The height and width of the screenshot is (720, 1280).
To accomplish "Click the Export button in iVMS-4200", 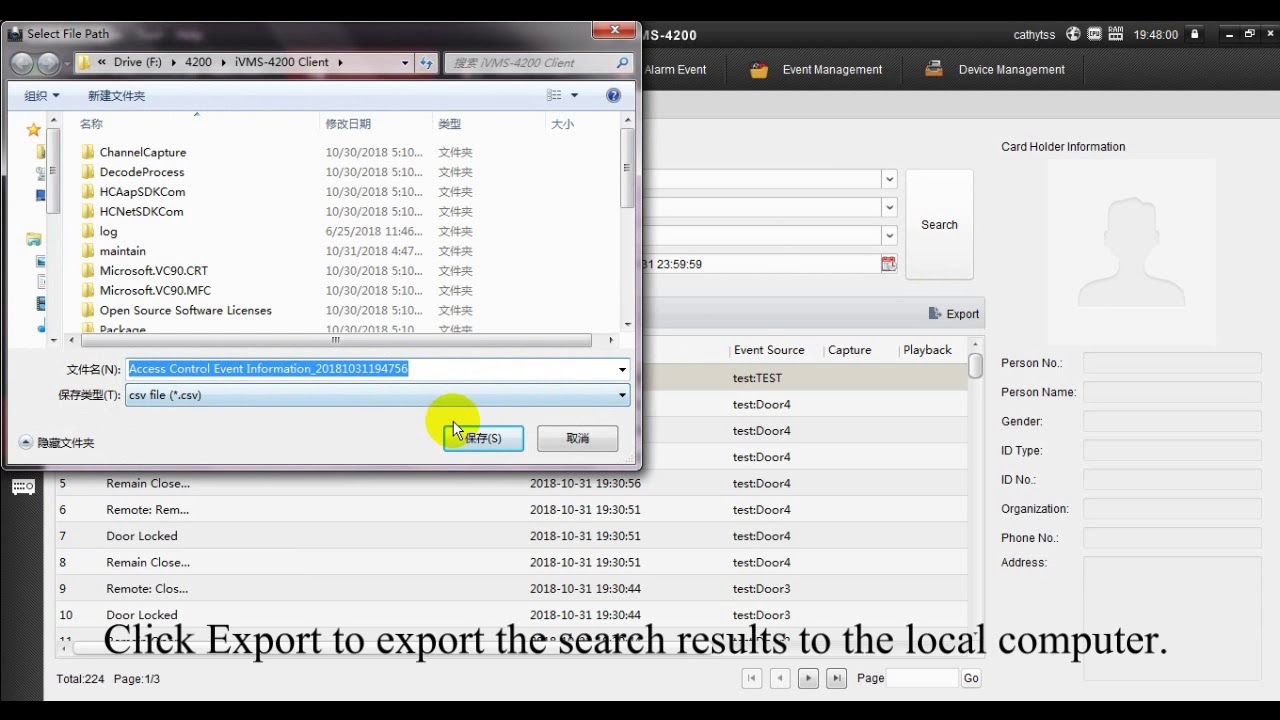I will pyautogui.click(x=954, y=314).
